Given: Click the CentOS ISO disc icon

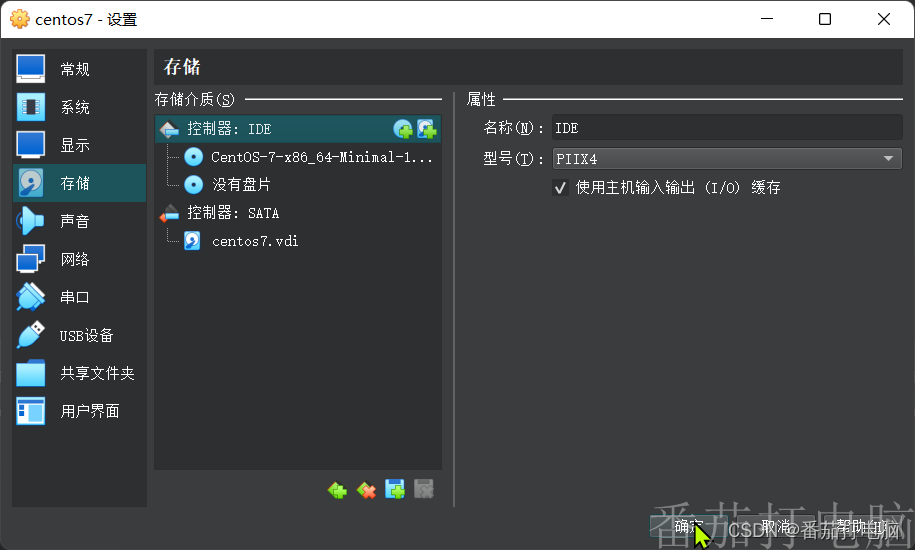Looking at the screenshot, I should 193,157.
